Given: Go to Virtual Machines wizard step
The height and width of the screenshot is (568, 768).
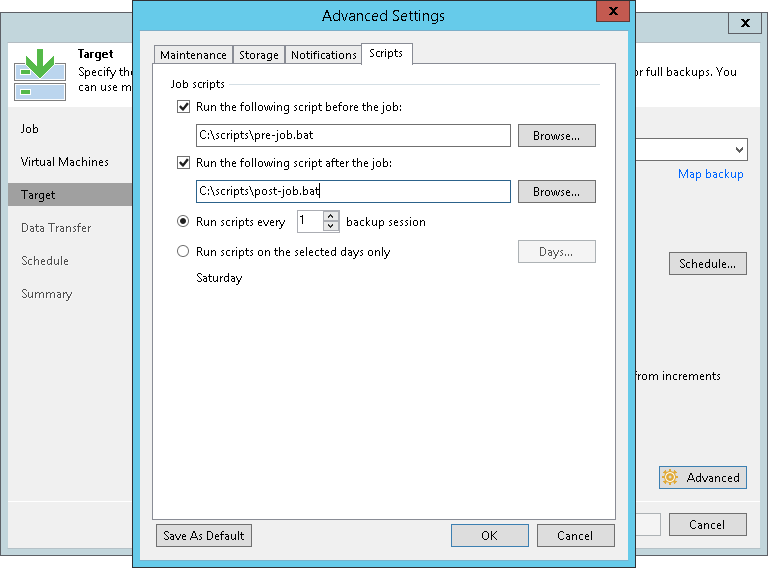Looking at the screenshot, I should click(65, 162).
